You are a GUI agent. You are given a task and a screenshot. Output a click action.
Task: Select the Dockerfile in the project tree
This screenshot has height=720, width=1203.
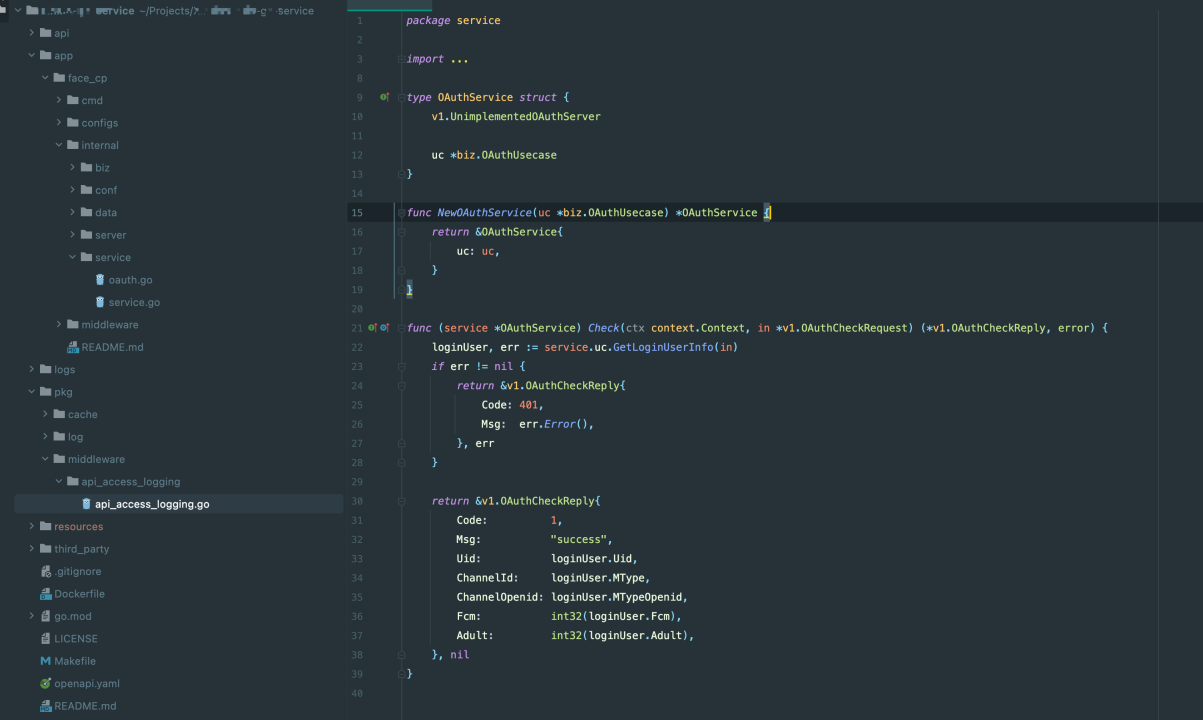click(x=78, y=594)
